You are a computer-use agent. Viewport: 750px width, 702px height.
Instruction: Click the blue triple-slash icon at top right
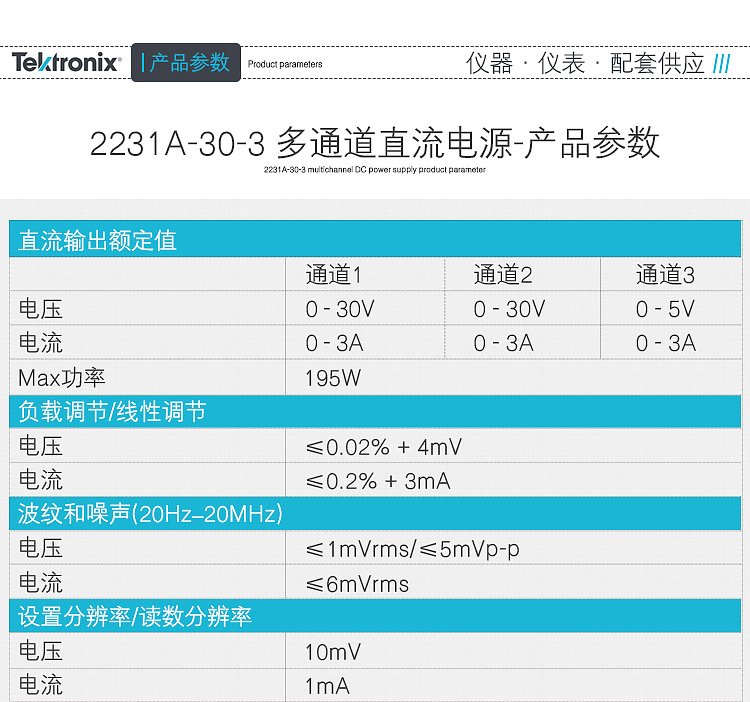point(722,64)
